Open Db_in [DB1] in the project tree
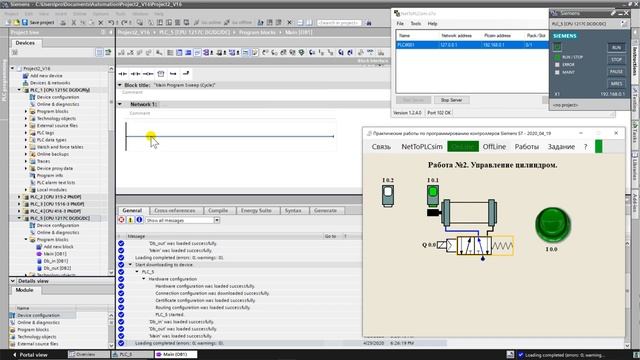 pyautogui.click(x=56, y=261)
